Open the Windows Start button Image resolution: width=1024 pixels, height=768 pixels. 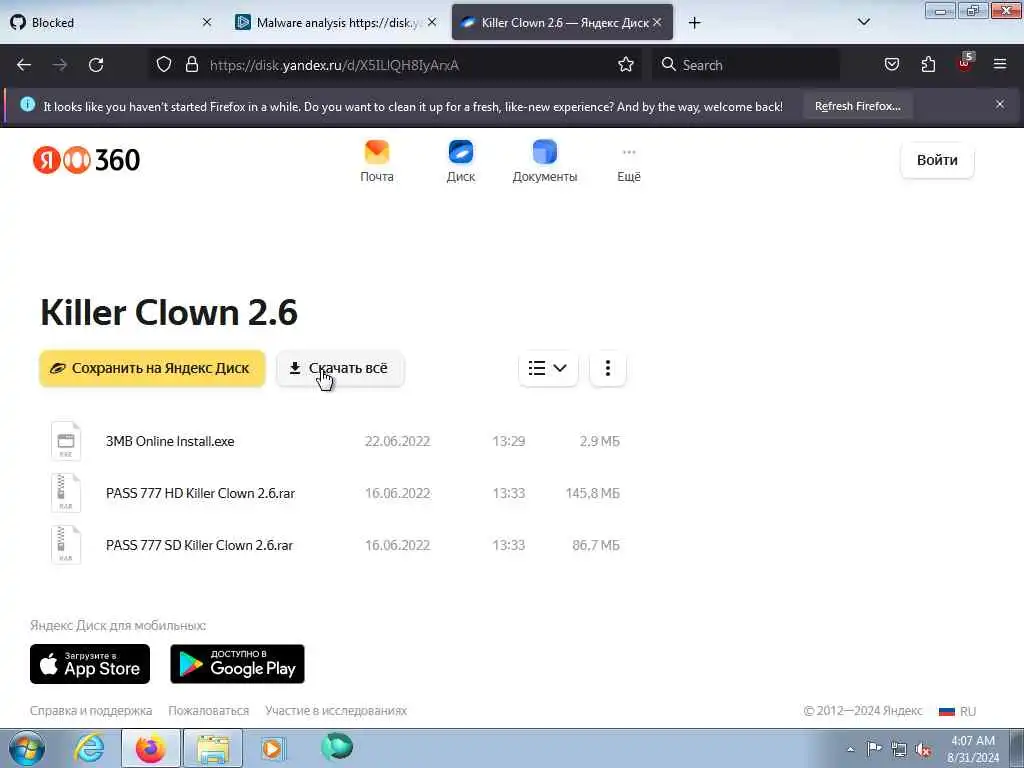(27, 748)
